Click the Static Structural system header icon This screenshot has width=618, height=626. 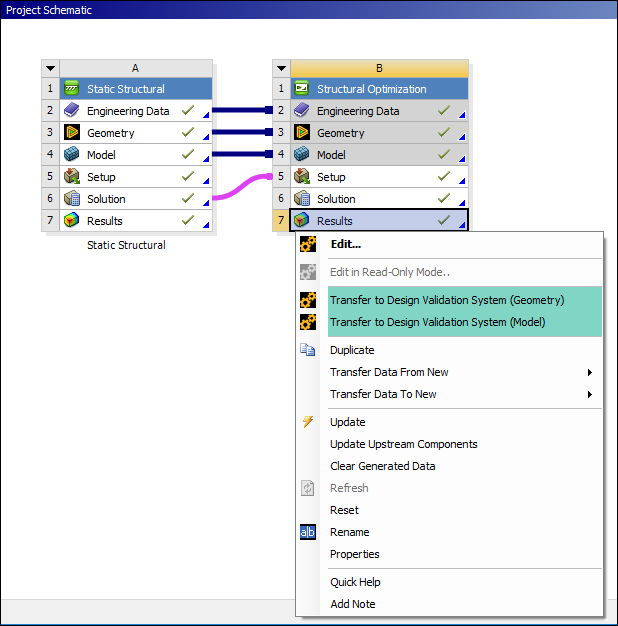coord(71,88)
